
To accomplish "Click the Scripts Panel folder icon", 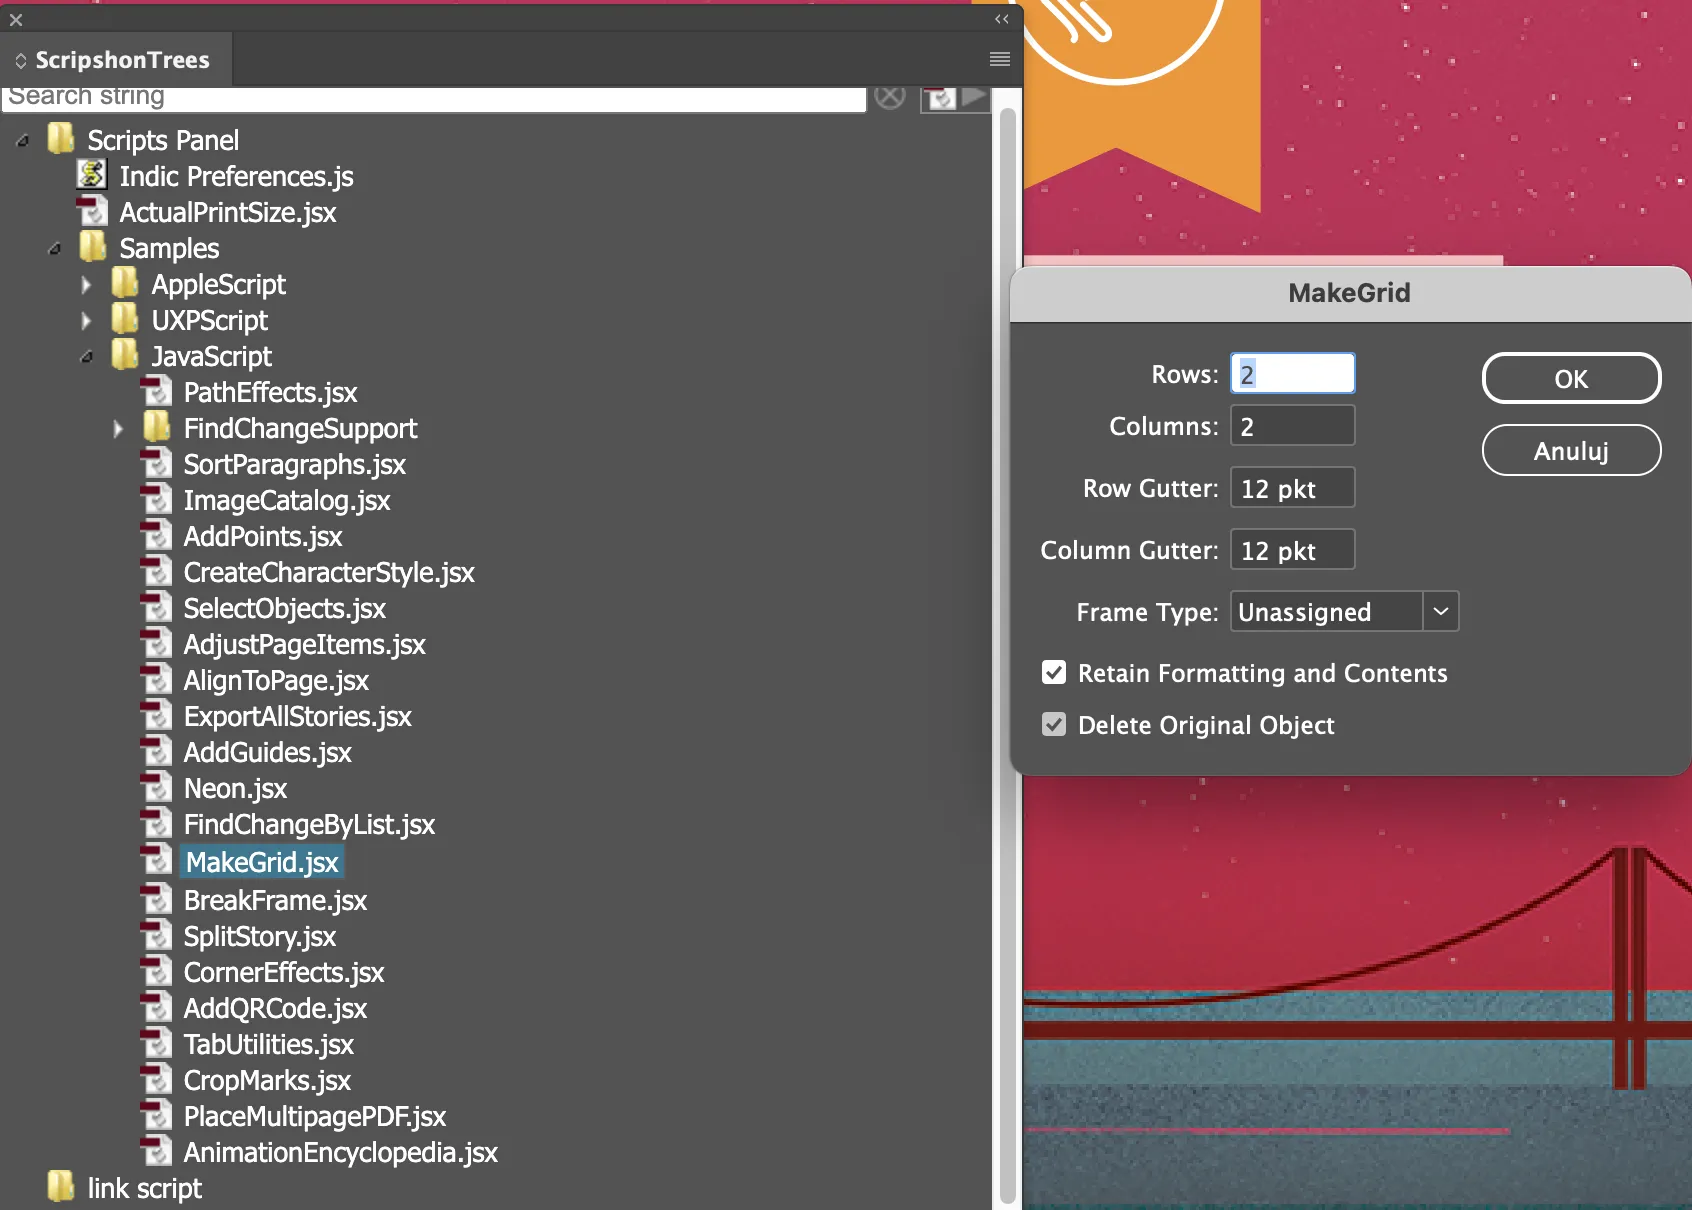I will (x=61, y=140).
